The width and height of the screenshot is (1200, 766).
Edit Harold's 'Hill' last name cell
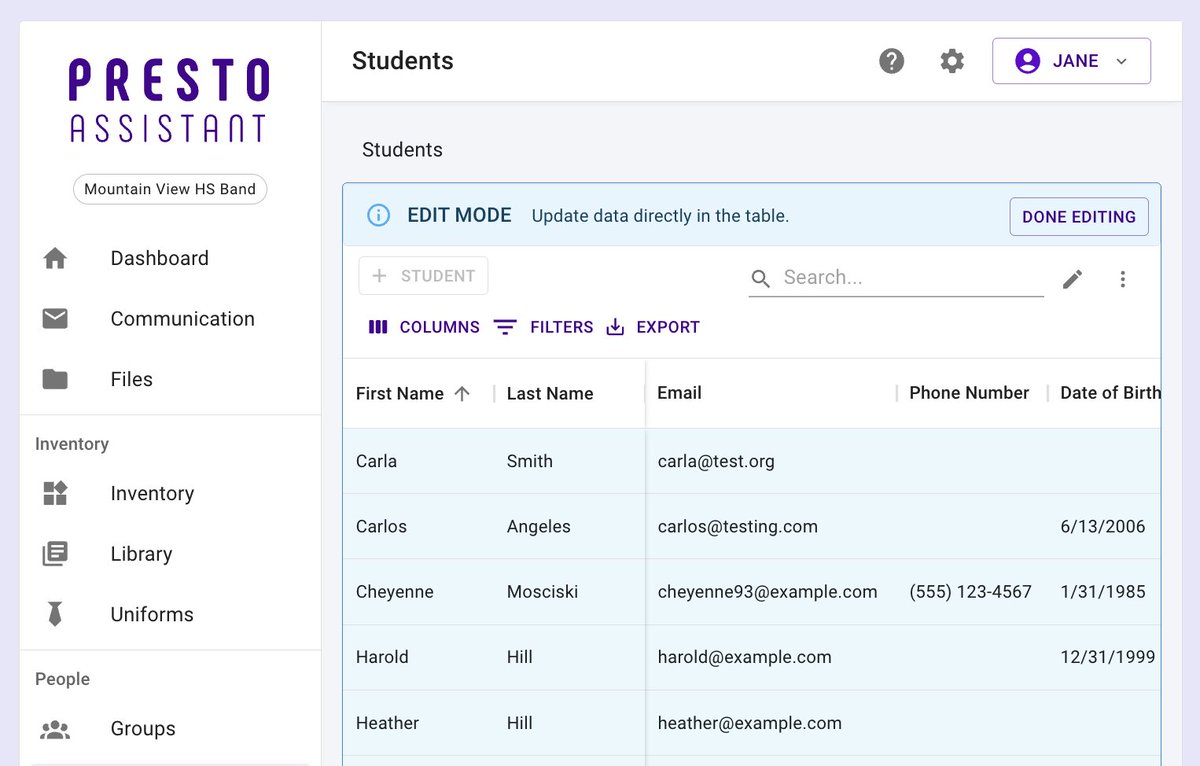(570, 657)
